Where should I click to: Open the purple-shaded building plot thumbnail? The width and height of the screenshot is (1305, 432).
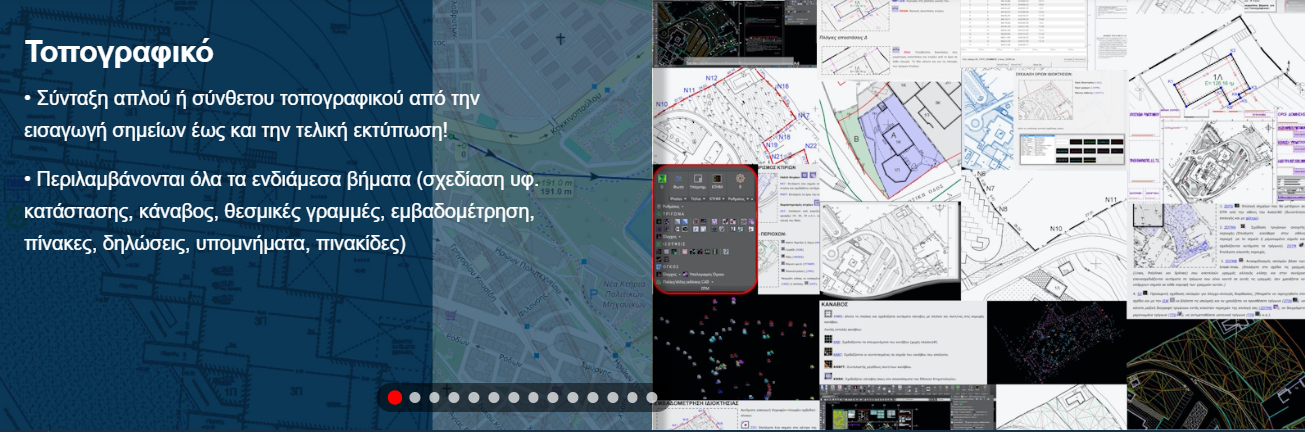pyautogui.click(x=890, y=140)
